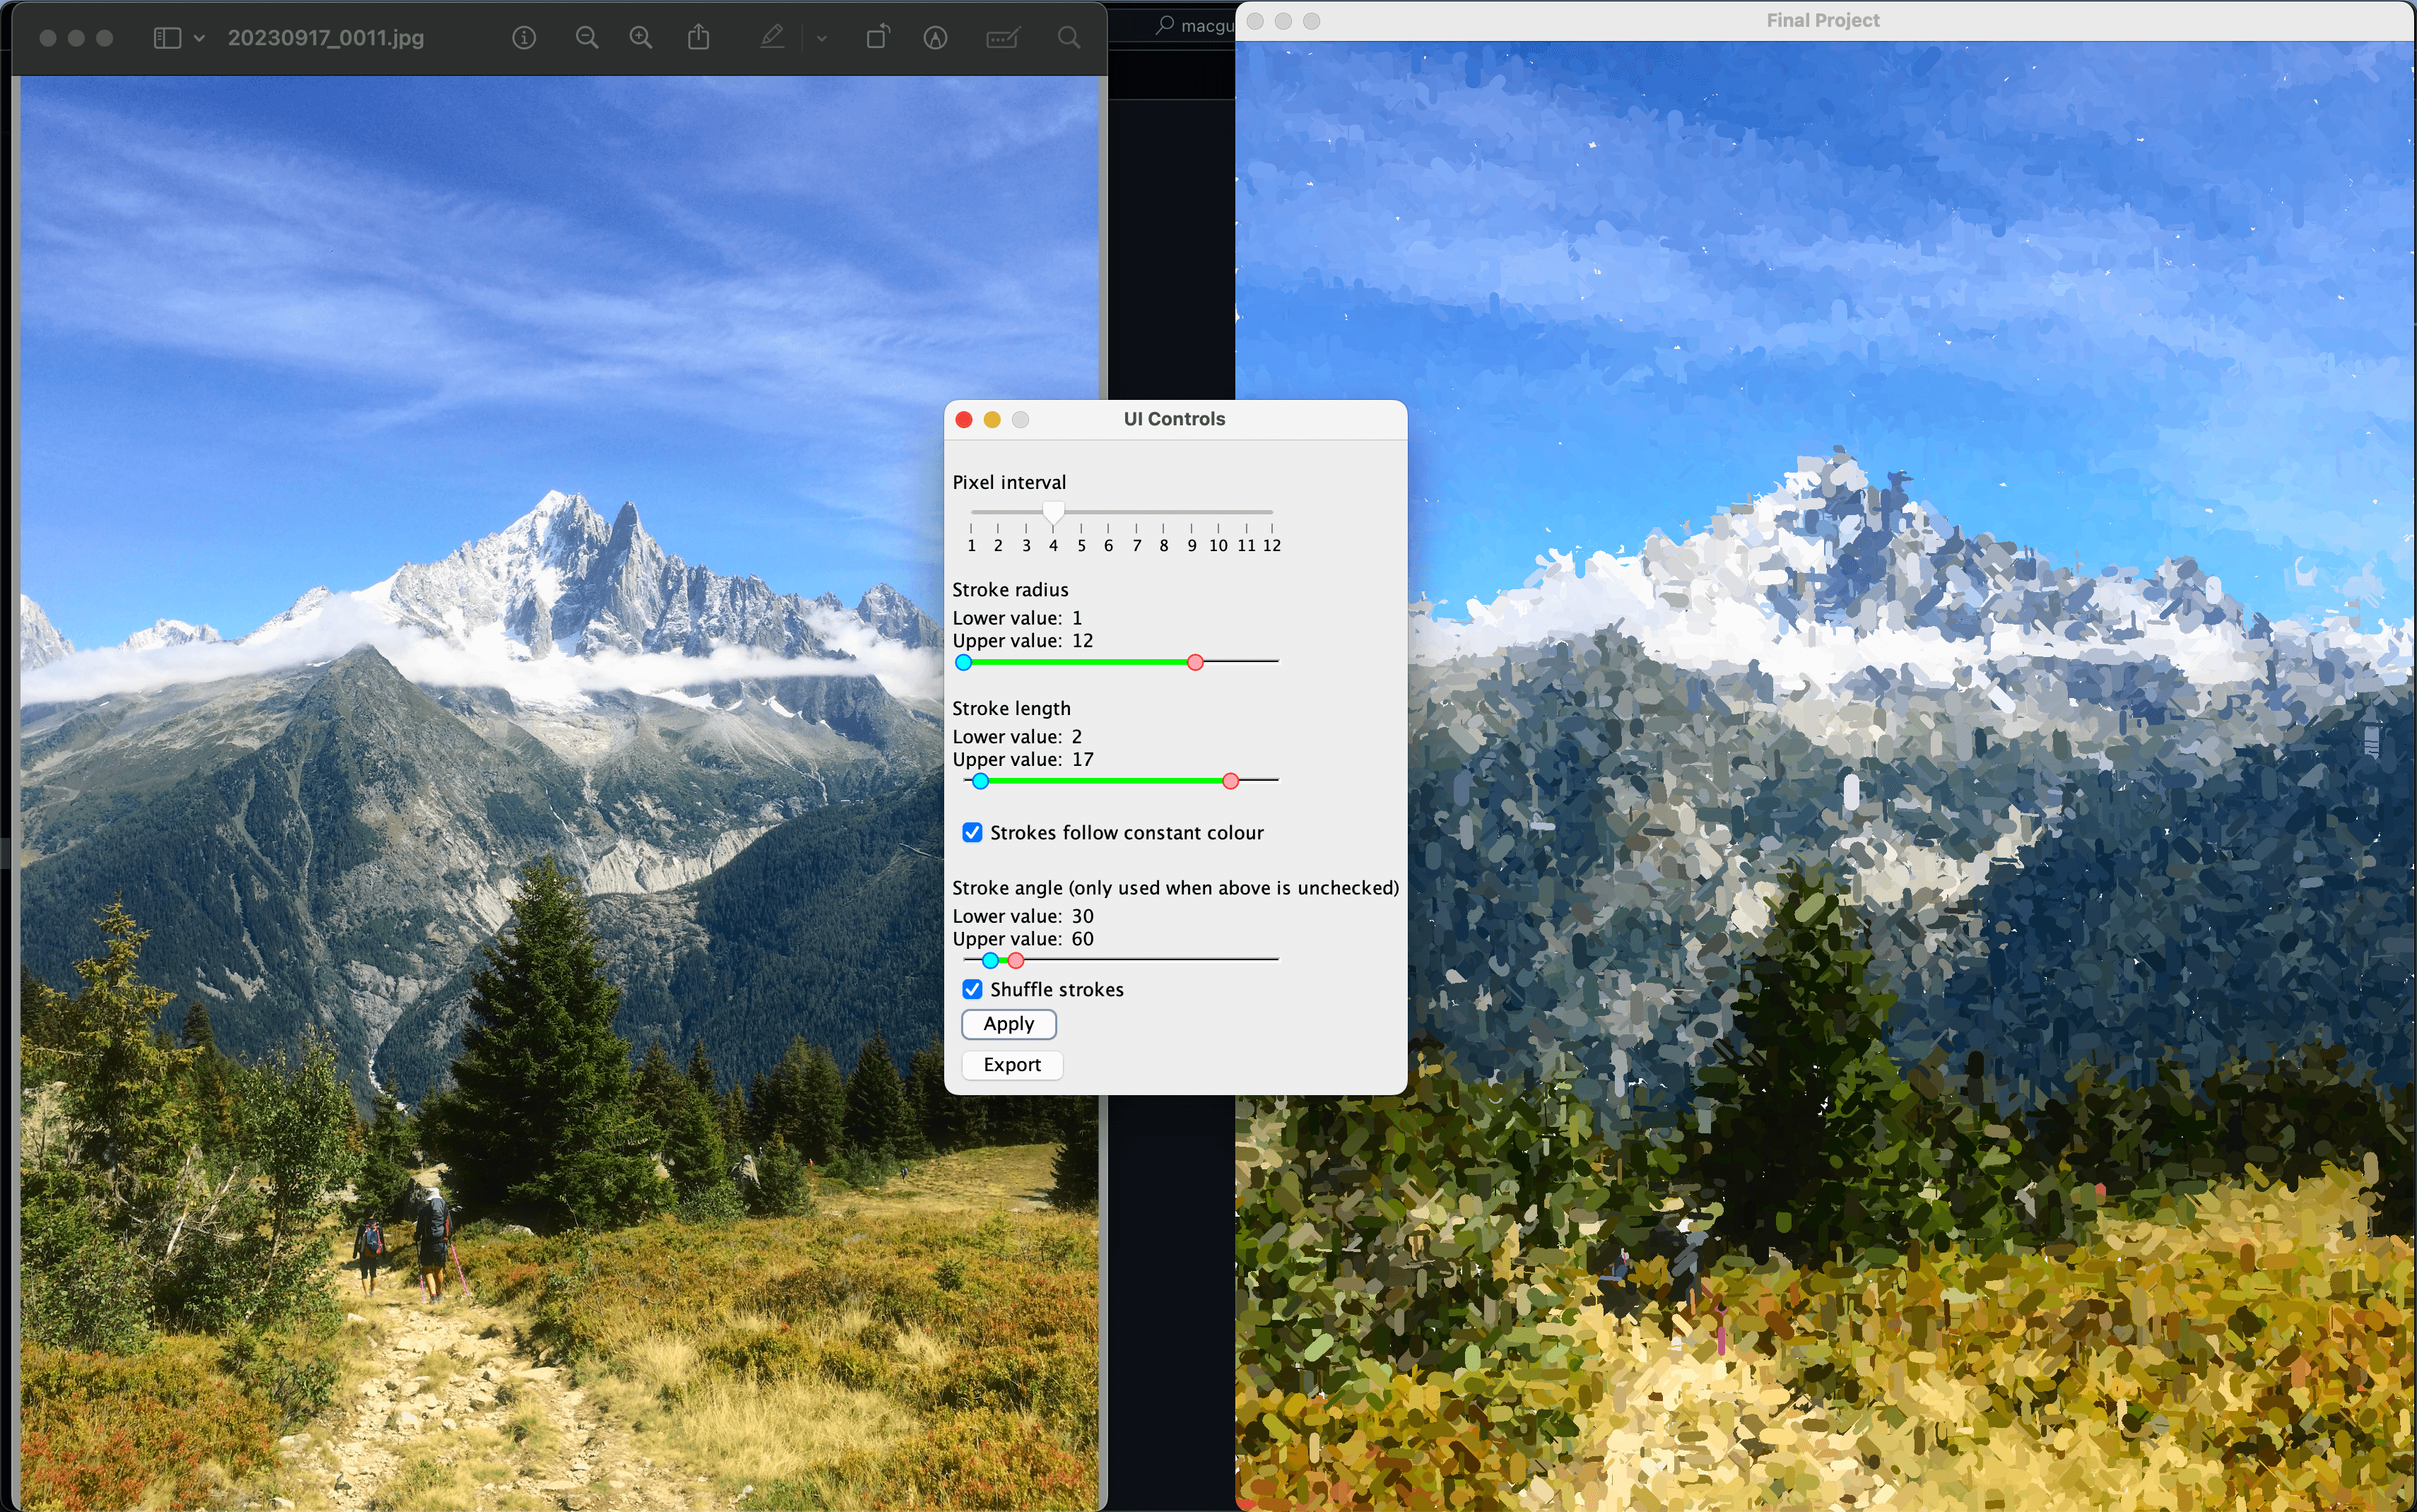Viewport: 2417px width, 1512px height.
Task: Expand the sidebar view options chevron
Action: pyautogui.click(x=199, y=38)
